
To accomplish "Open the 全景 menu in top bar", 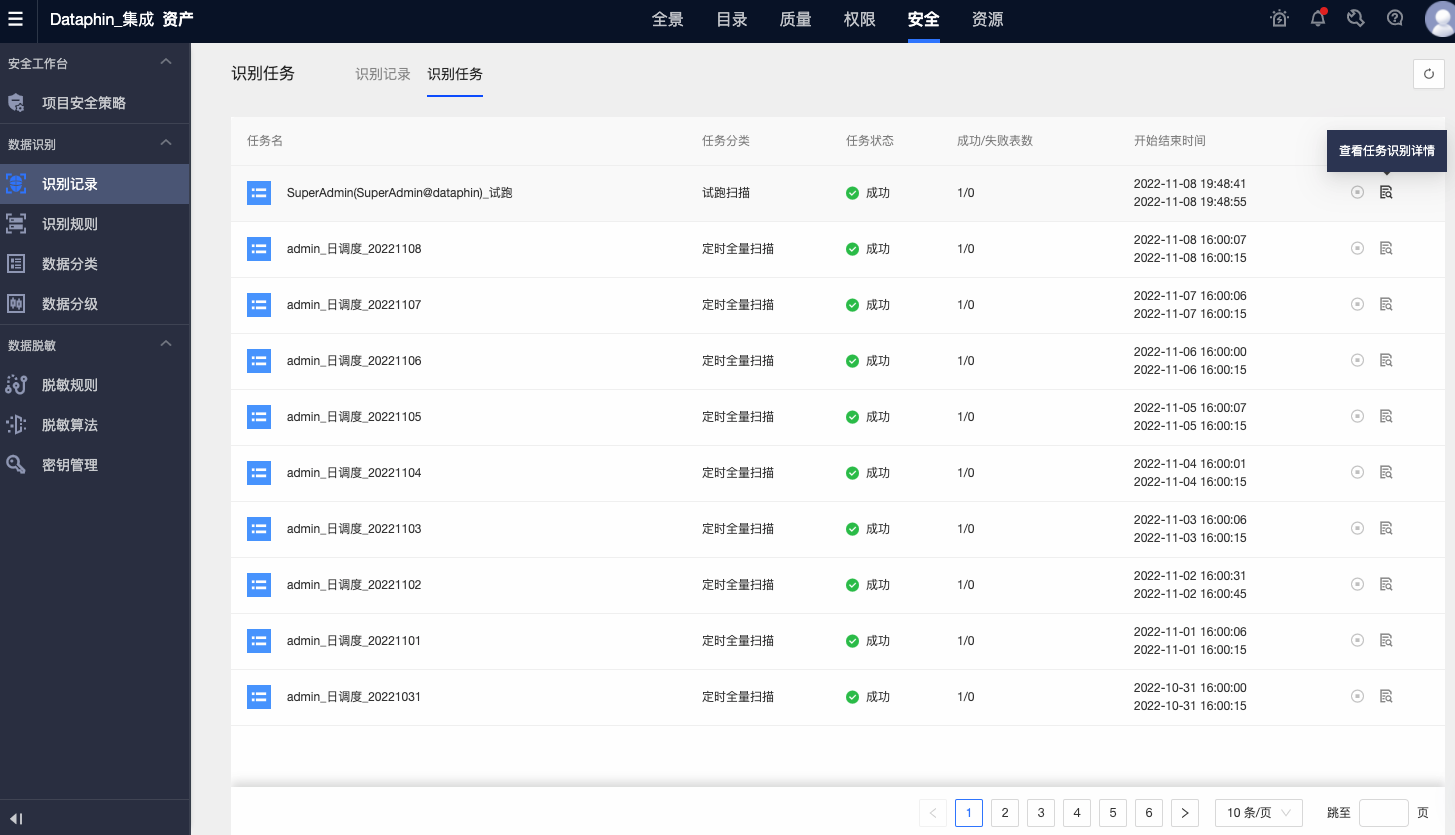I will (x=667, y=19).
